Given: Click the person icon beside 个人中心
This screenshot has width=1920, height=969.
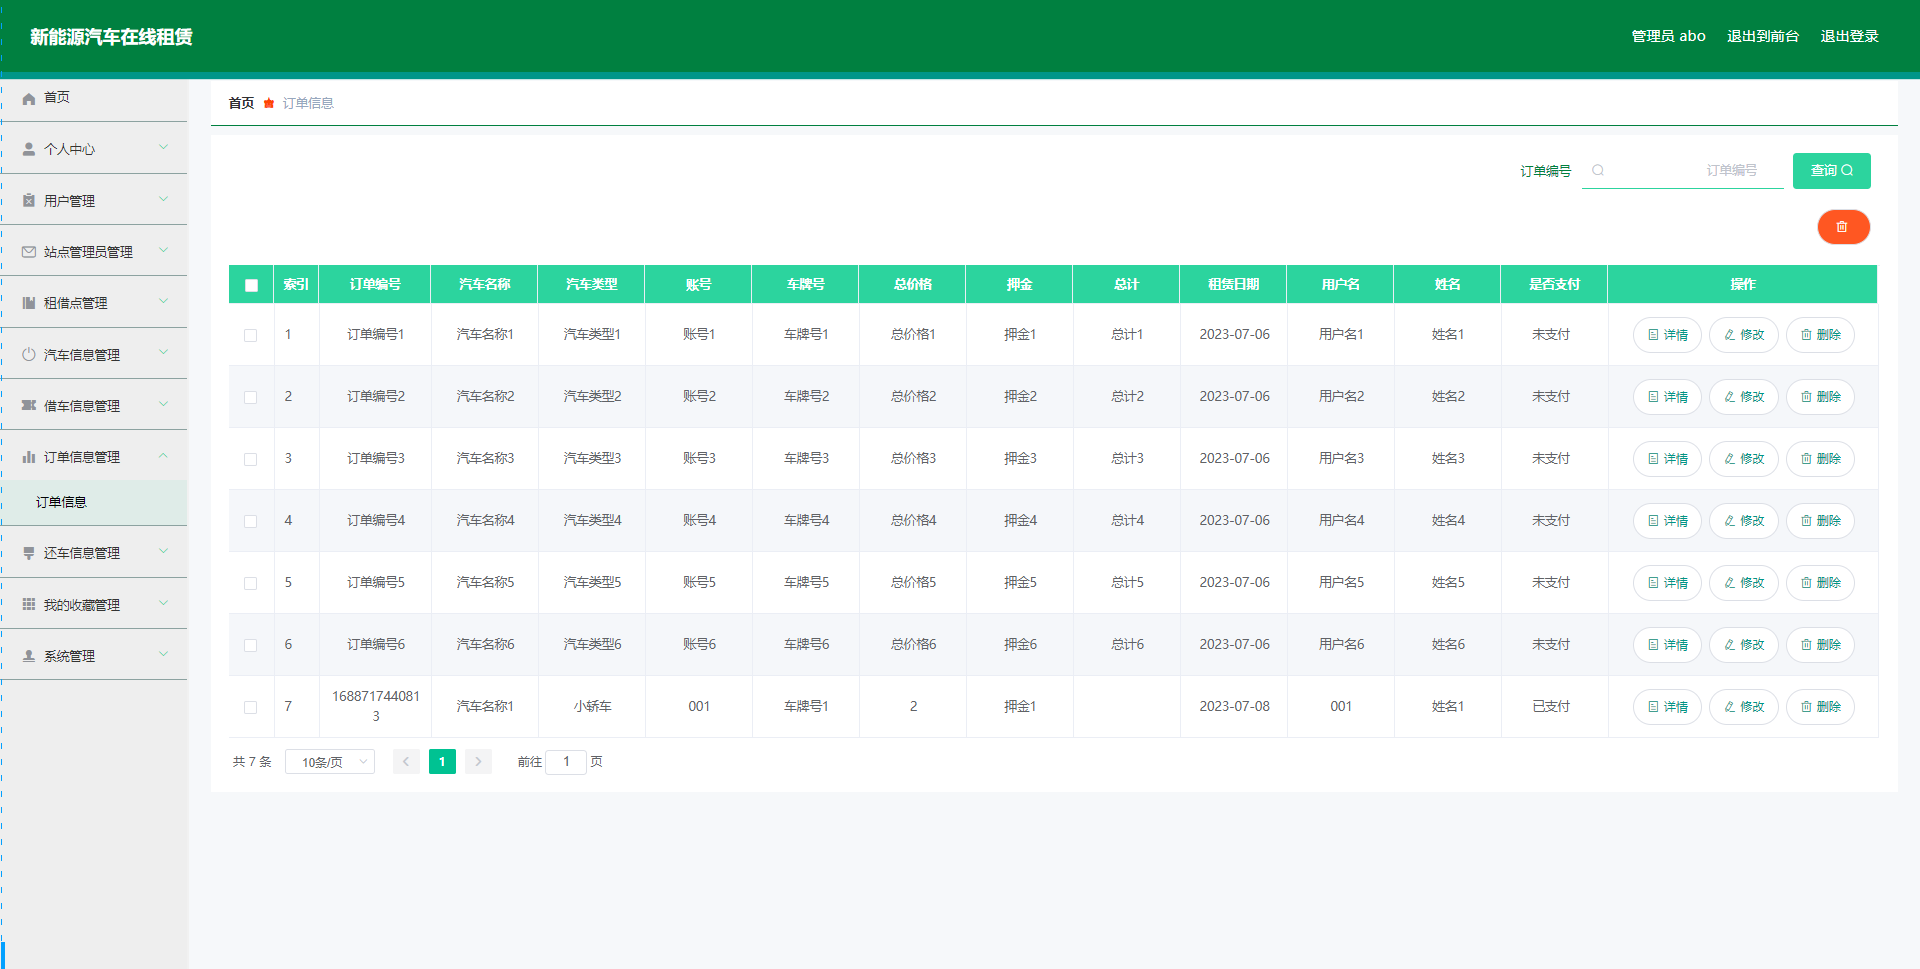Looking at the screenshot, I should pos(29,149).
